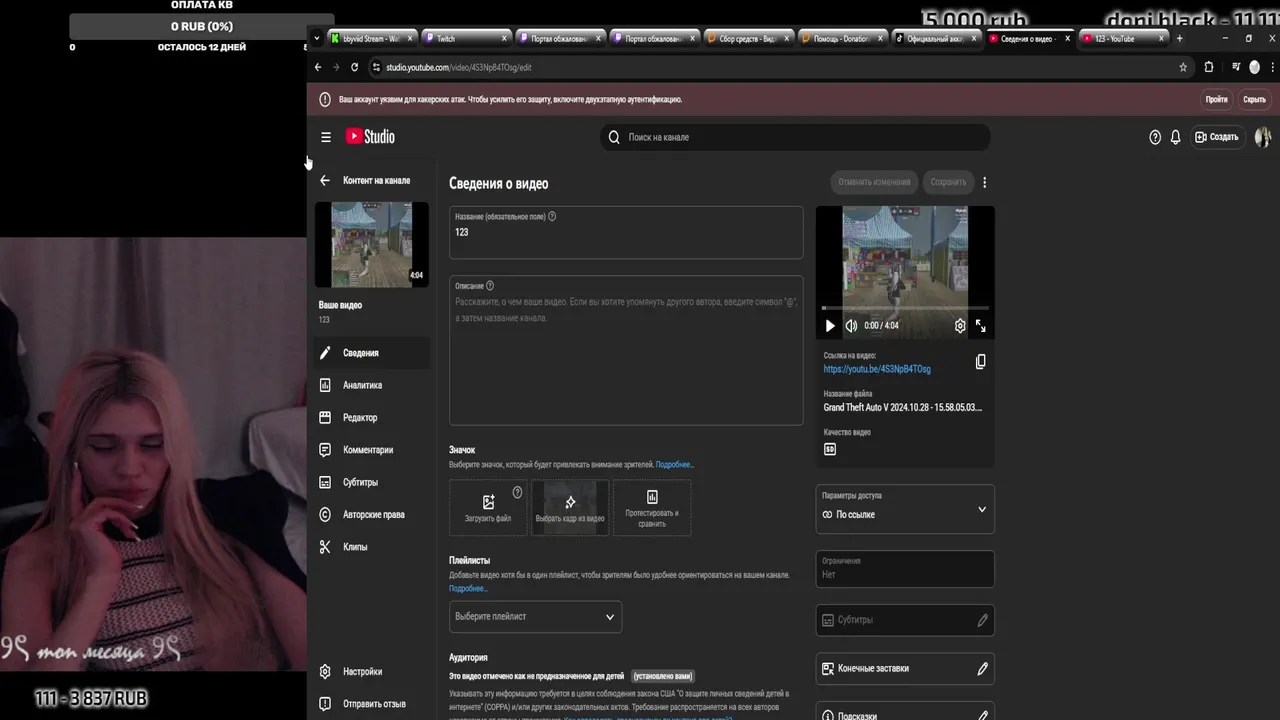Open the notifications bell
The height and width of the screenshot is (720, 1280).
[1176, 137]
